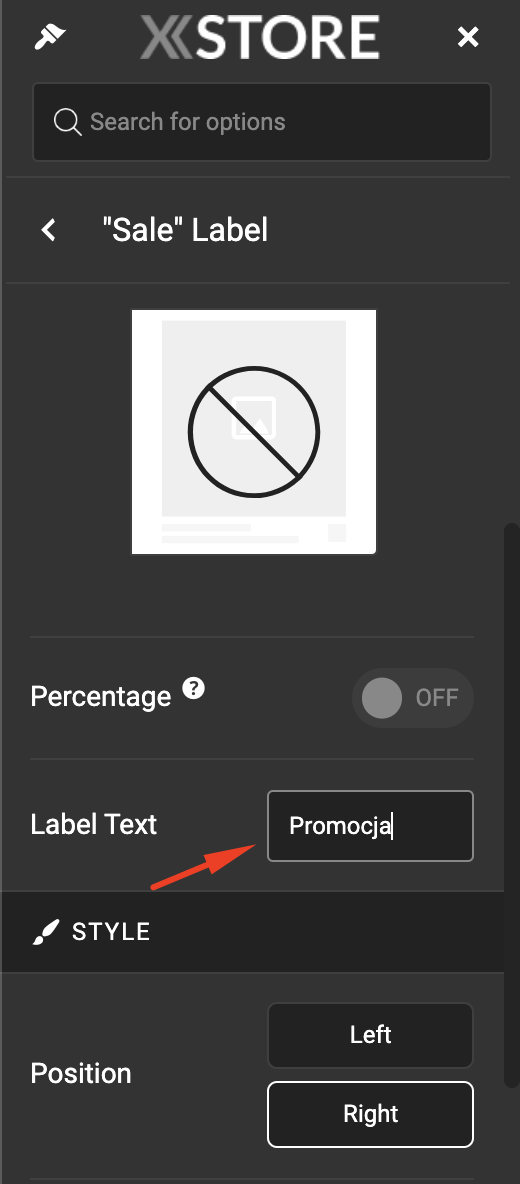Click the panel's vertical scrollbar
520x1184 pixels.
(x=512, y=804)
